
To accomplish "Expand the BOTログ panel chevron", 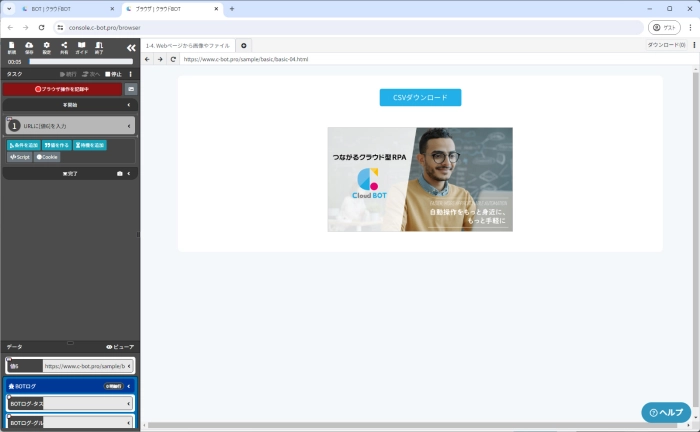I will (x=128, y=385).
